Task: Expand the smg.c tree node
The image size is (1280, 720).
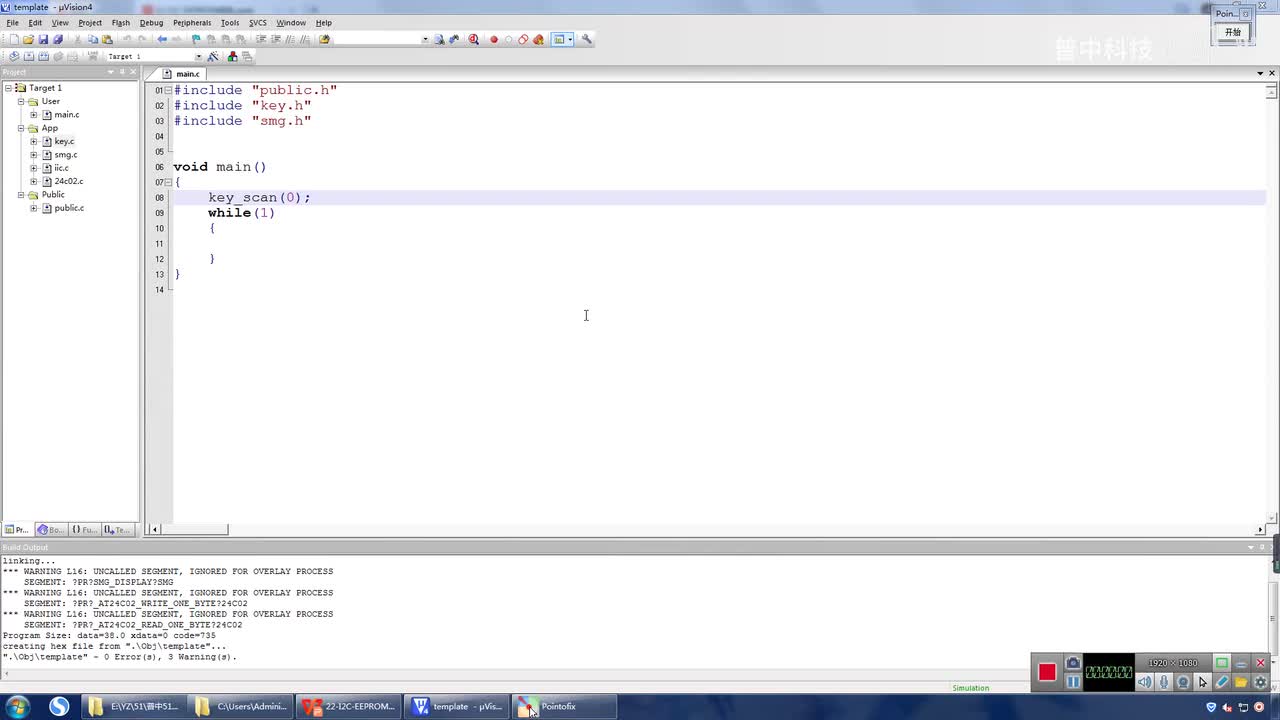Action: (34, 155)
